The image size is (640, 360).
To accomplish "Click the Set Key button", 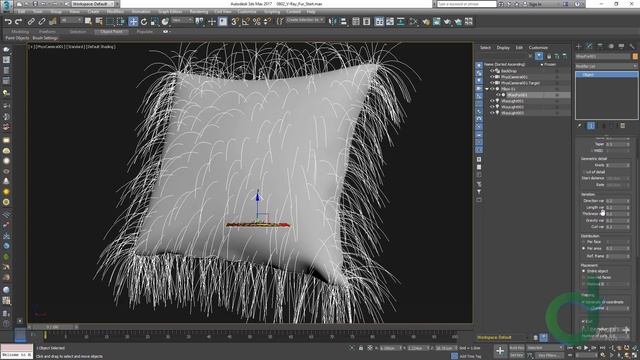I will point(517,356).
